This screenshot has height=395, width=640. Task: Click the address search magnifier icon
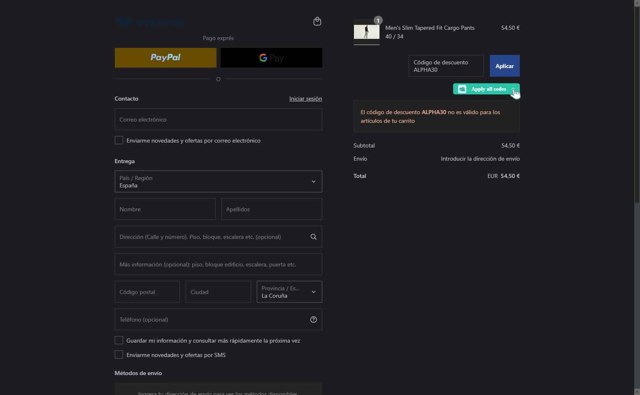(313, 237)
